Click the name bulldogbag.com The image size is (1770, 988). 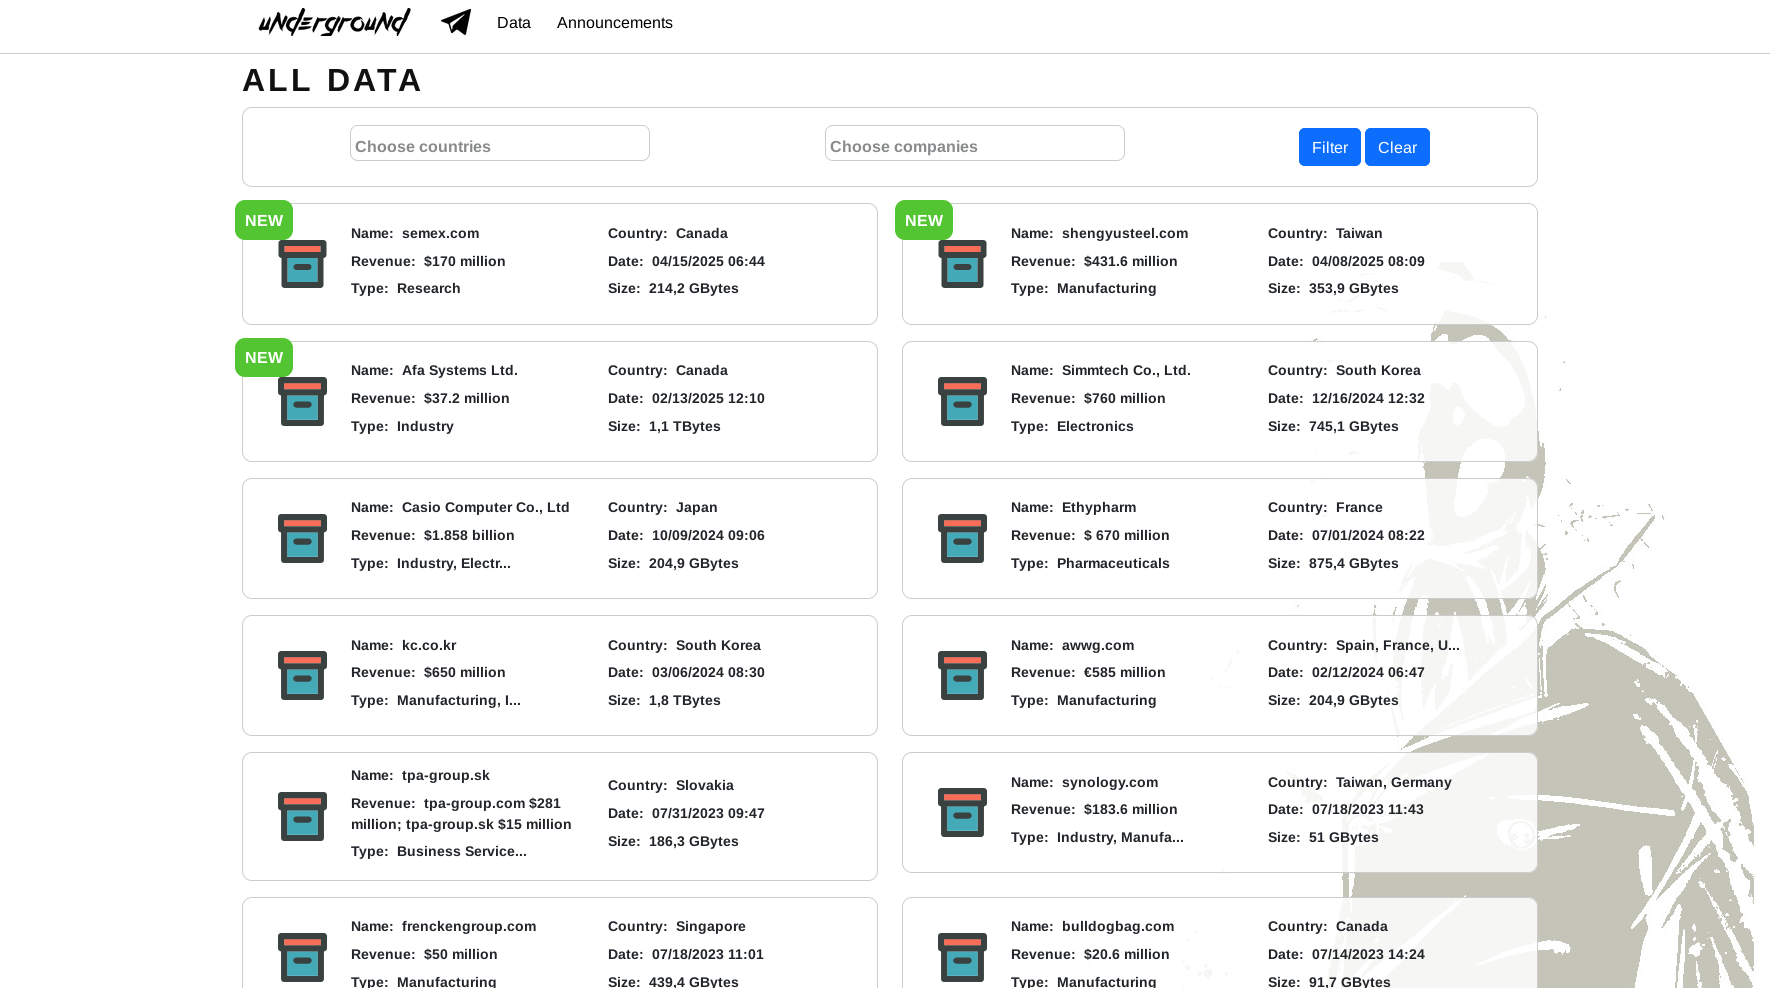coord(1118,926)
